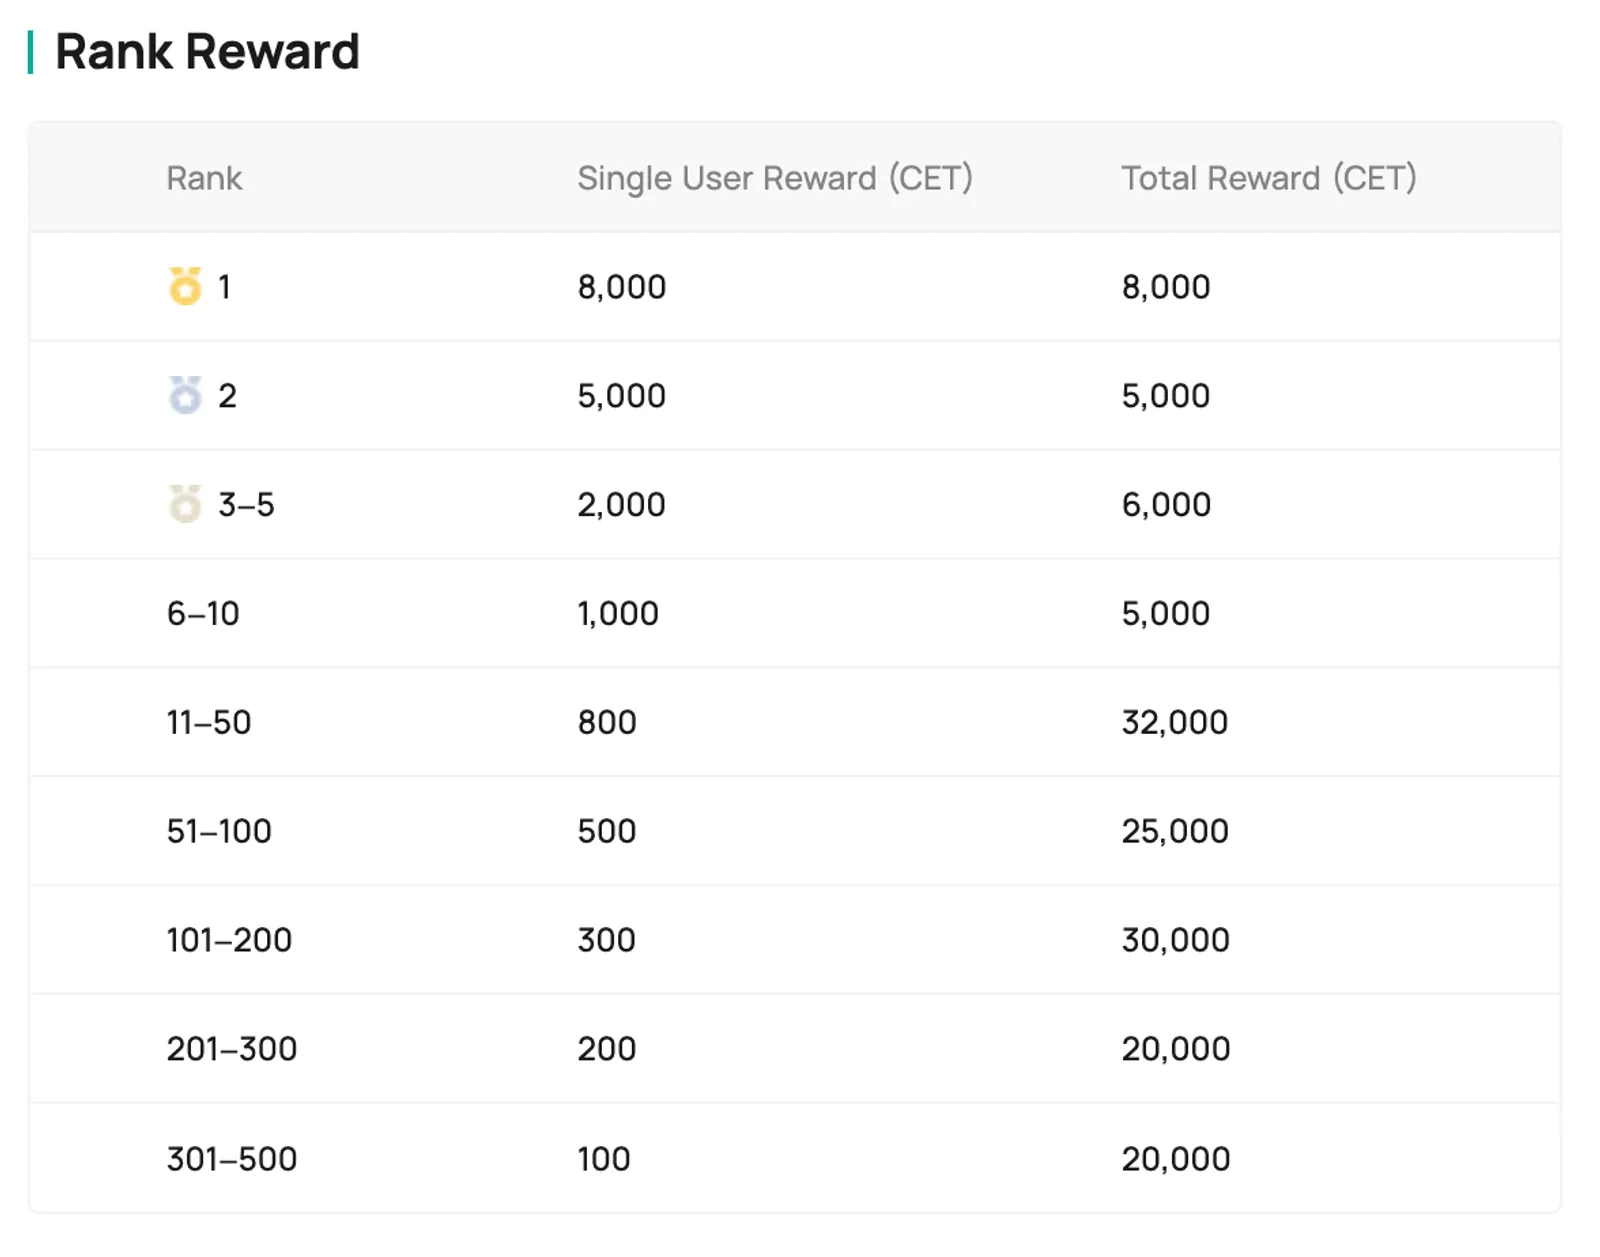This screenshot has height=1257, width=1600.
Task: Click the 800 single user reward value
Action: click(x=607, y=722)
